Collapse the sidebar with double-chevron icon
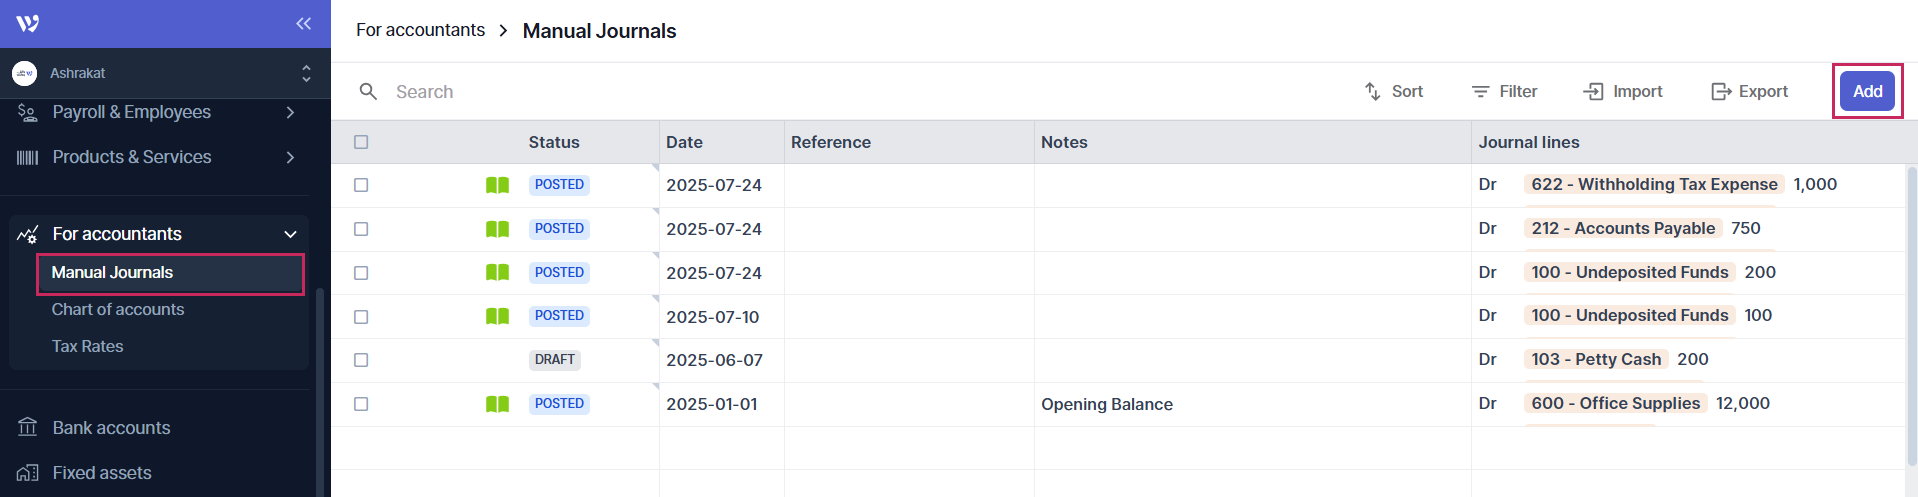Viewport: 1918px width, 497px height. point(303,24)
